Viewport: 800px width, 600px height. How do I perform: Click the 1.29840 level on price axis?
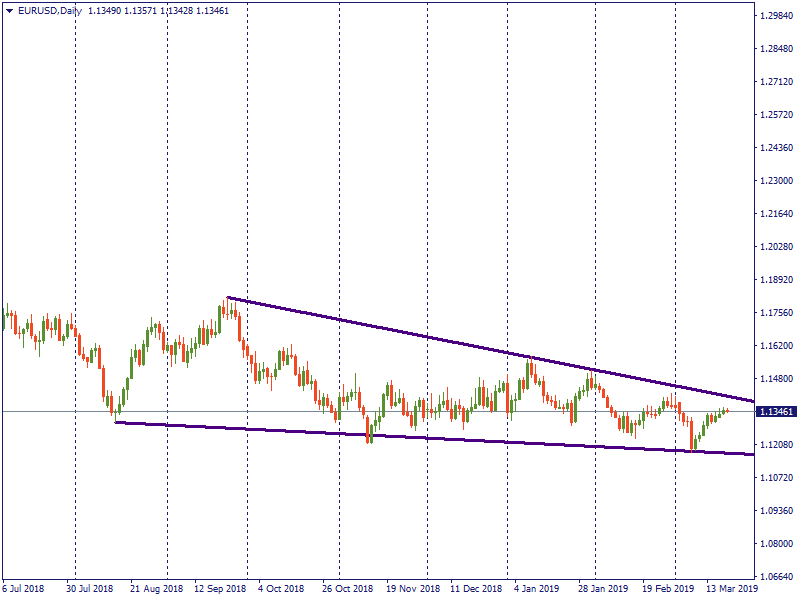776,16
